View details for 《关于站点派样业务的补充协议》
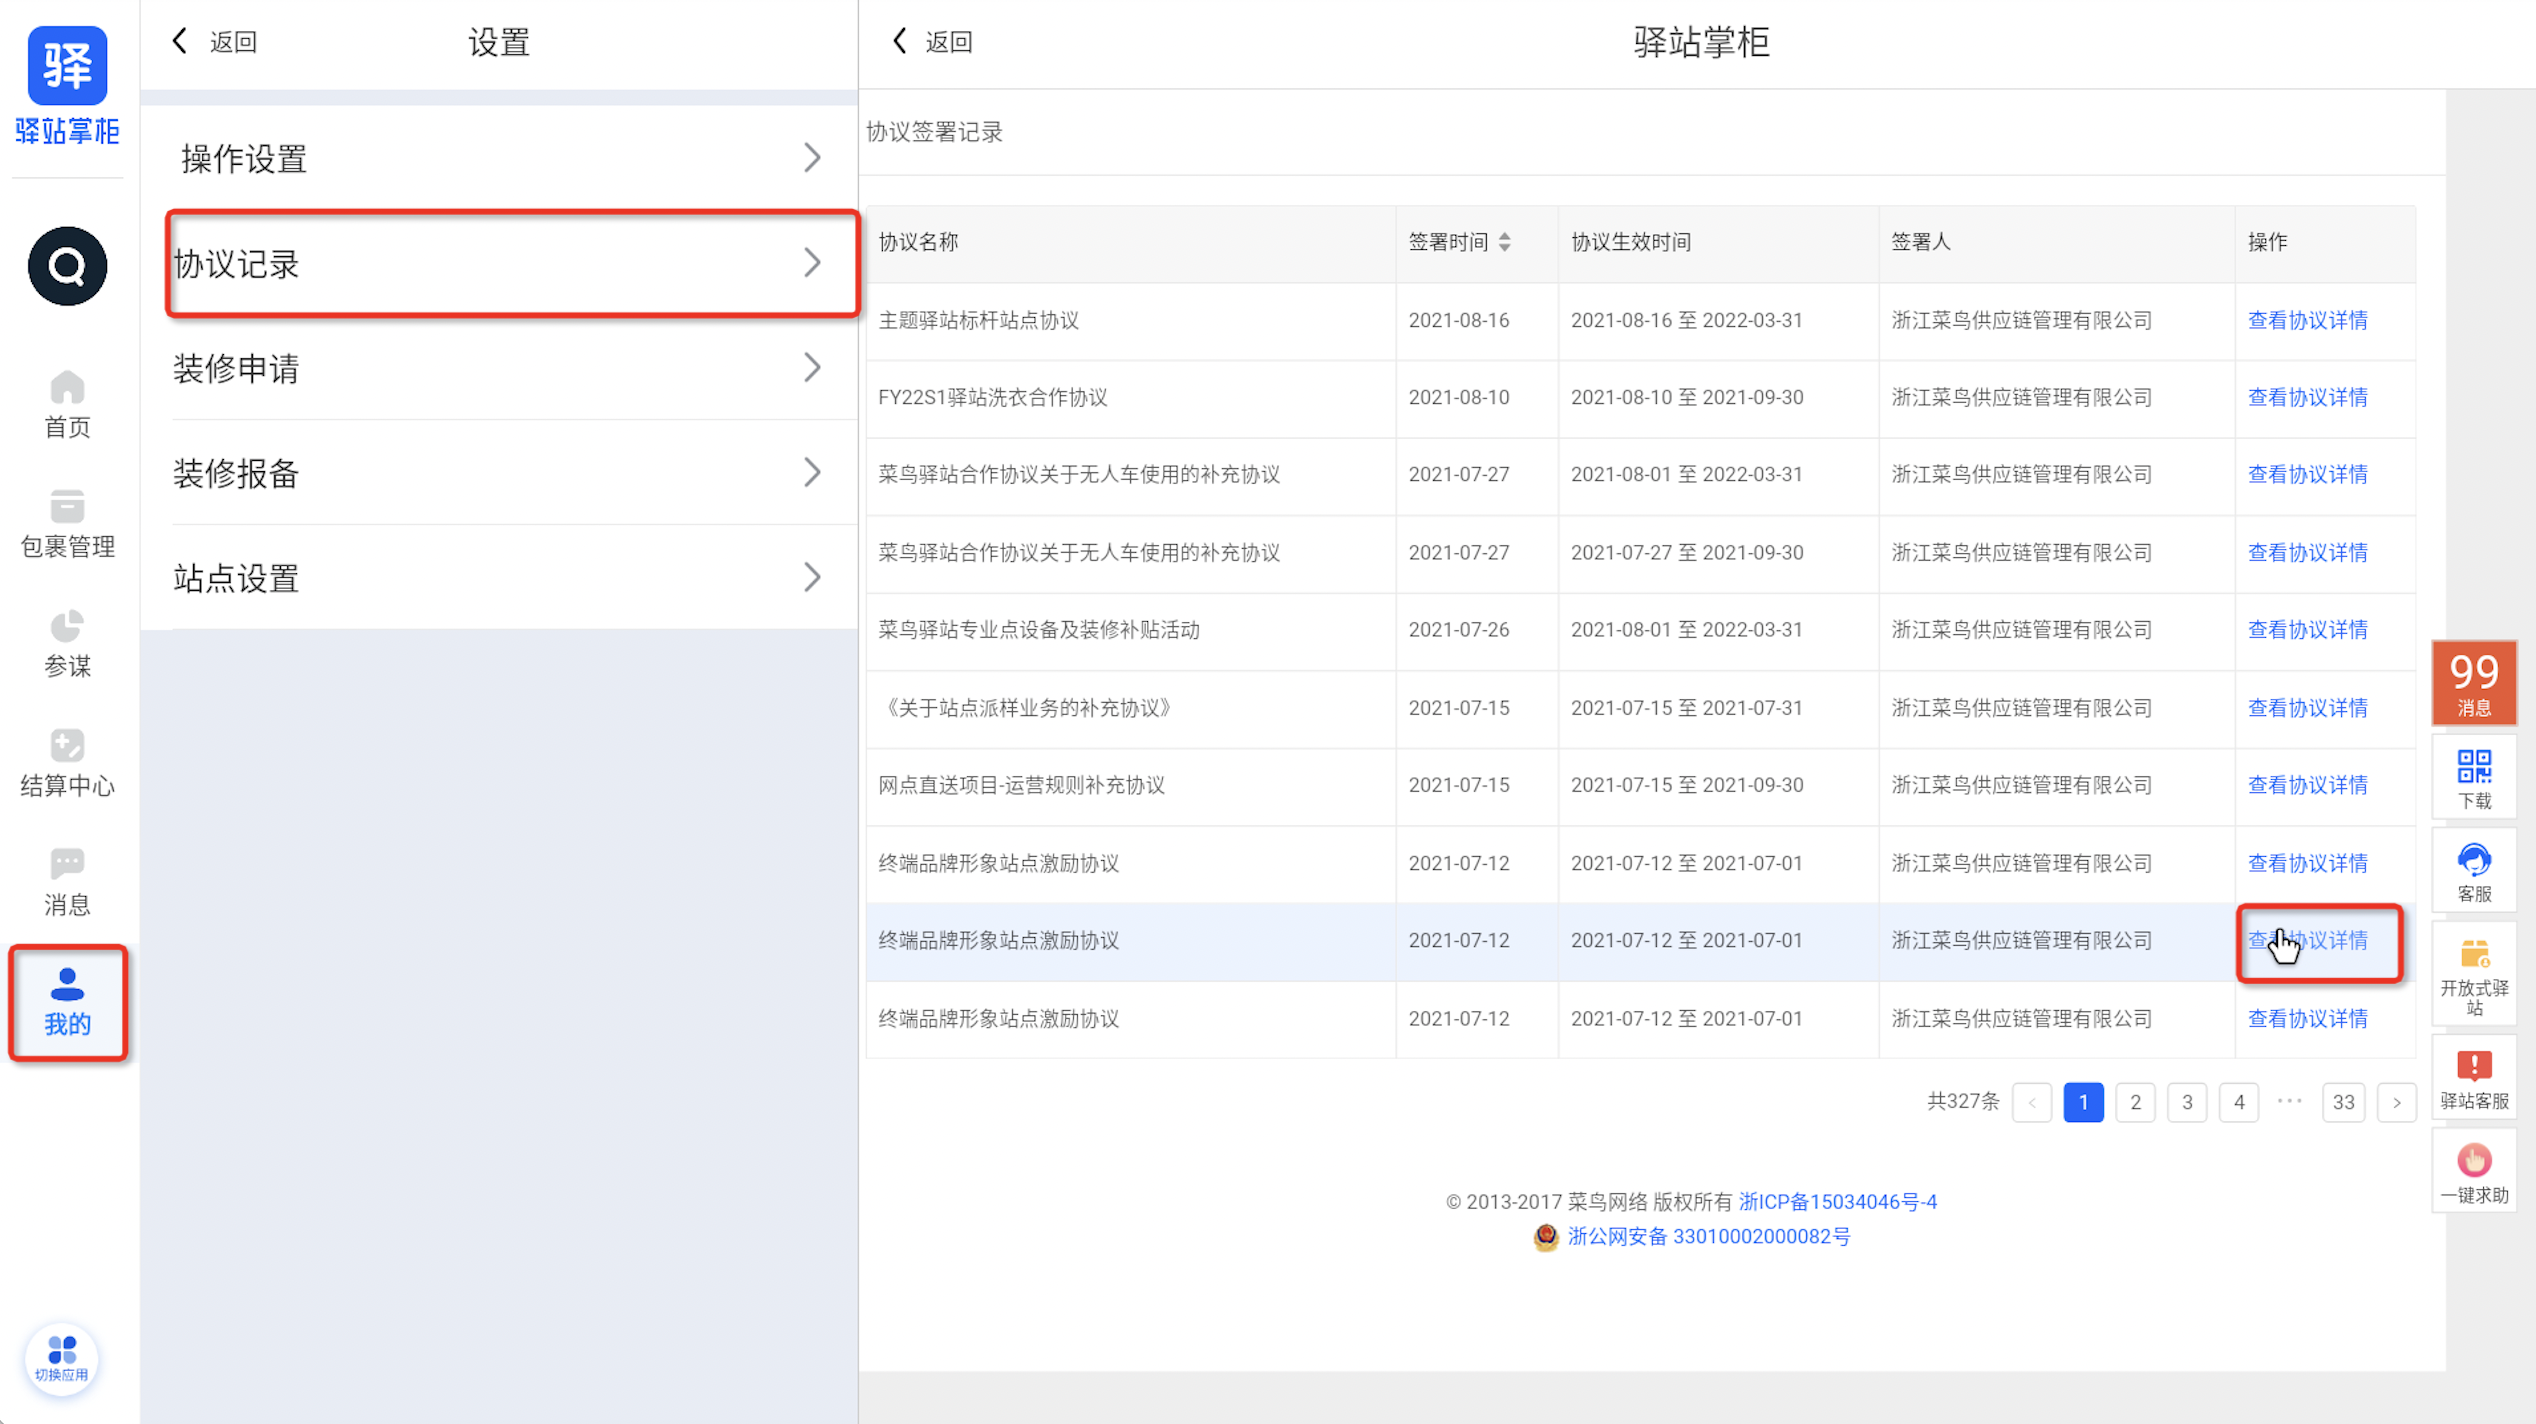This screenshot has height=1424, width=2536. pyautogui.click(x=2307, y=708)
